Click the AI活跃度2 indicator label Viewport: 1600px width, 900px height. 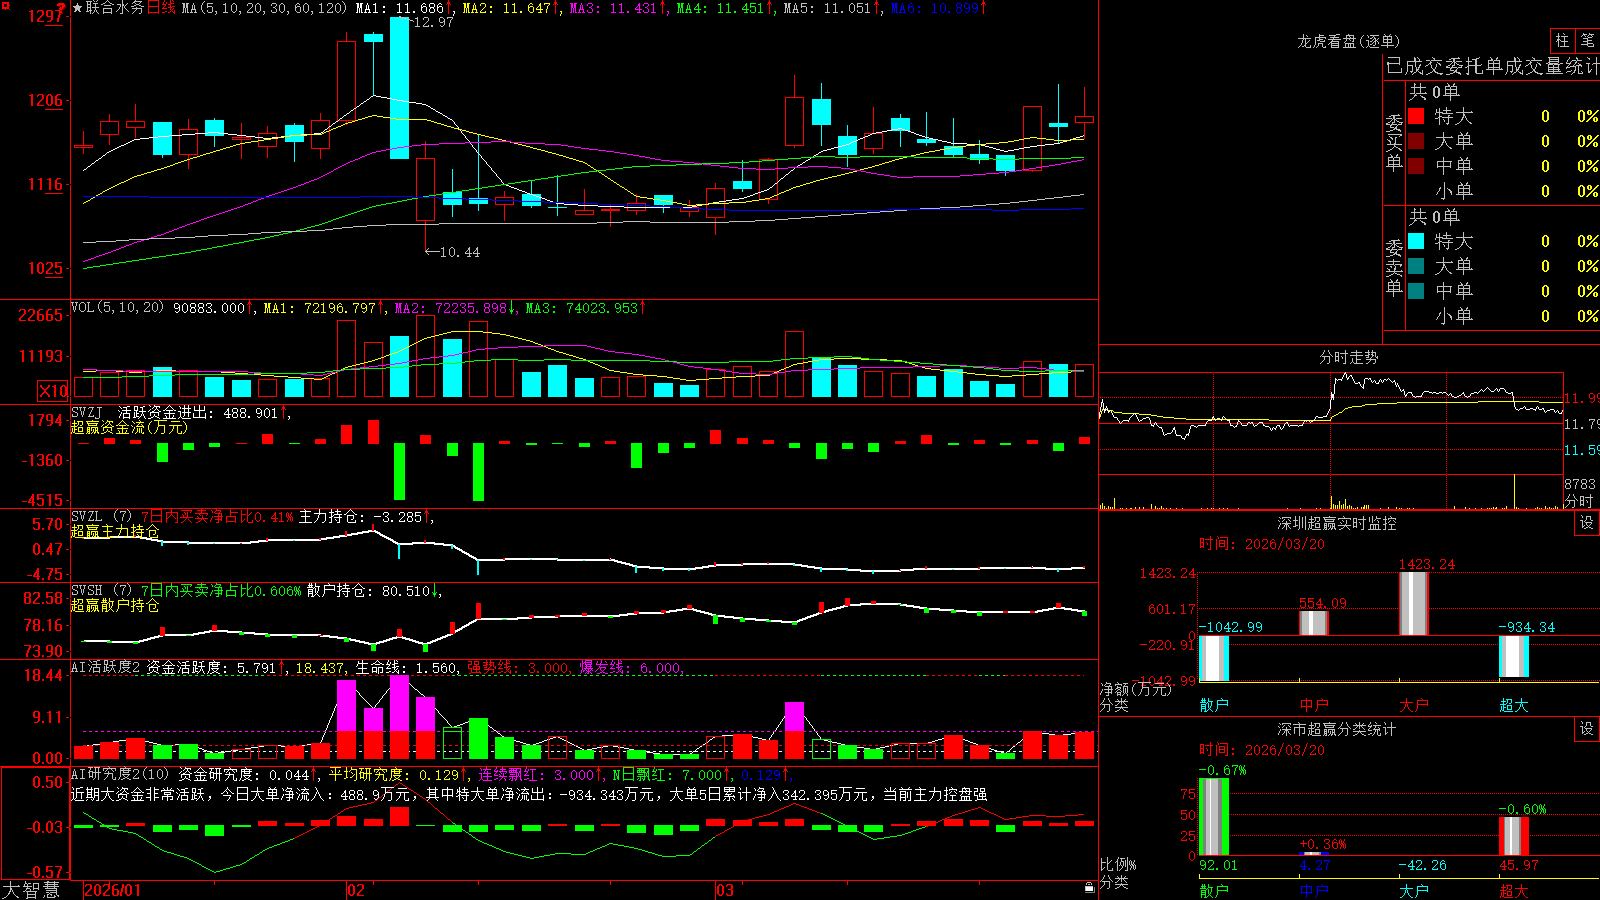[105, 667]
